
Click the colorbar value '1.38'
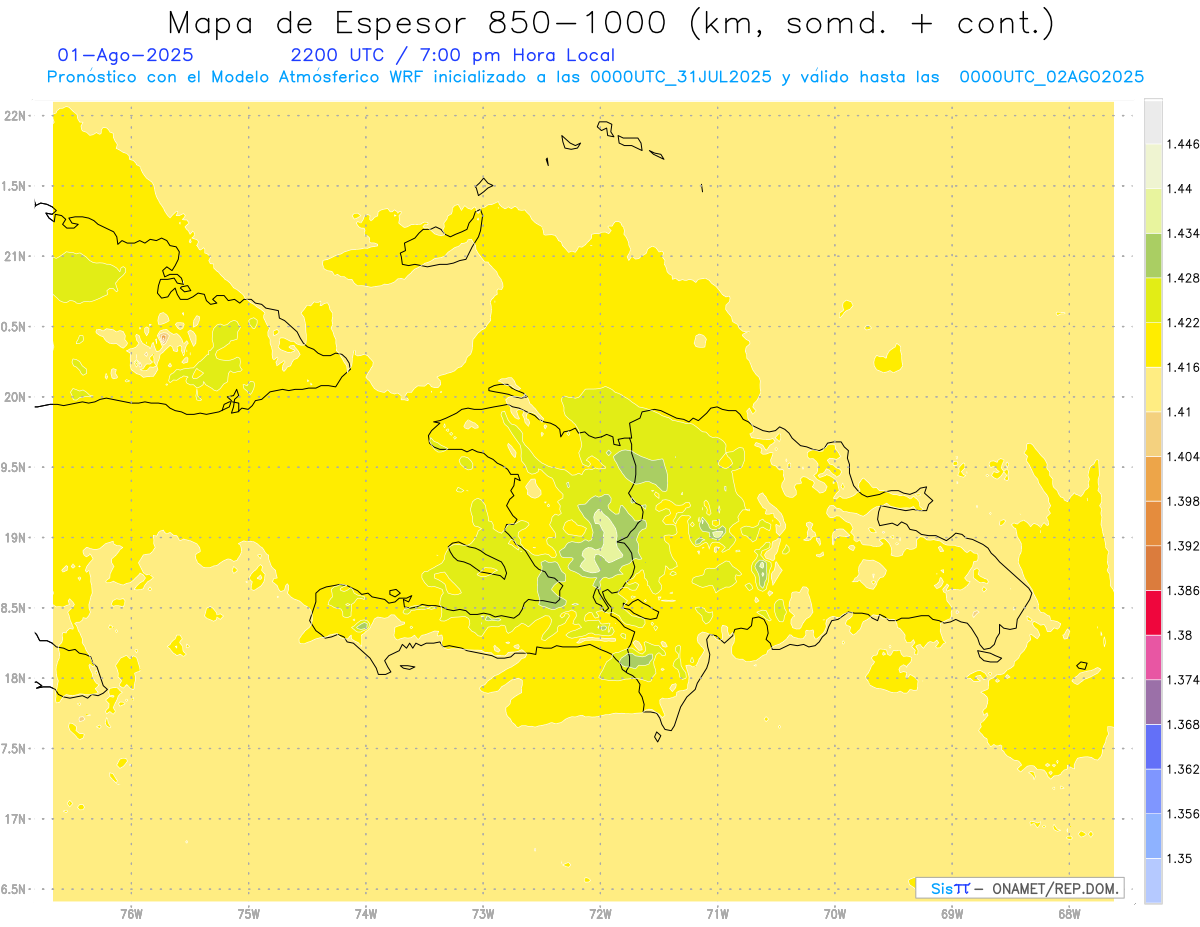coord(1180,635)
